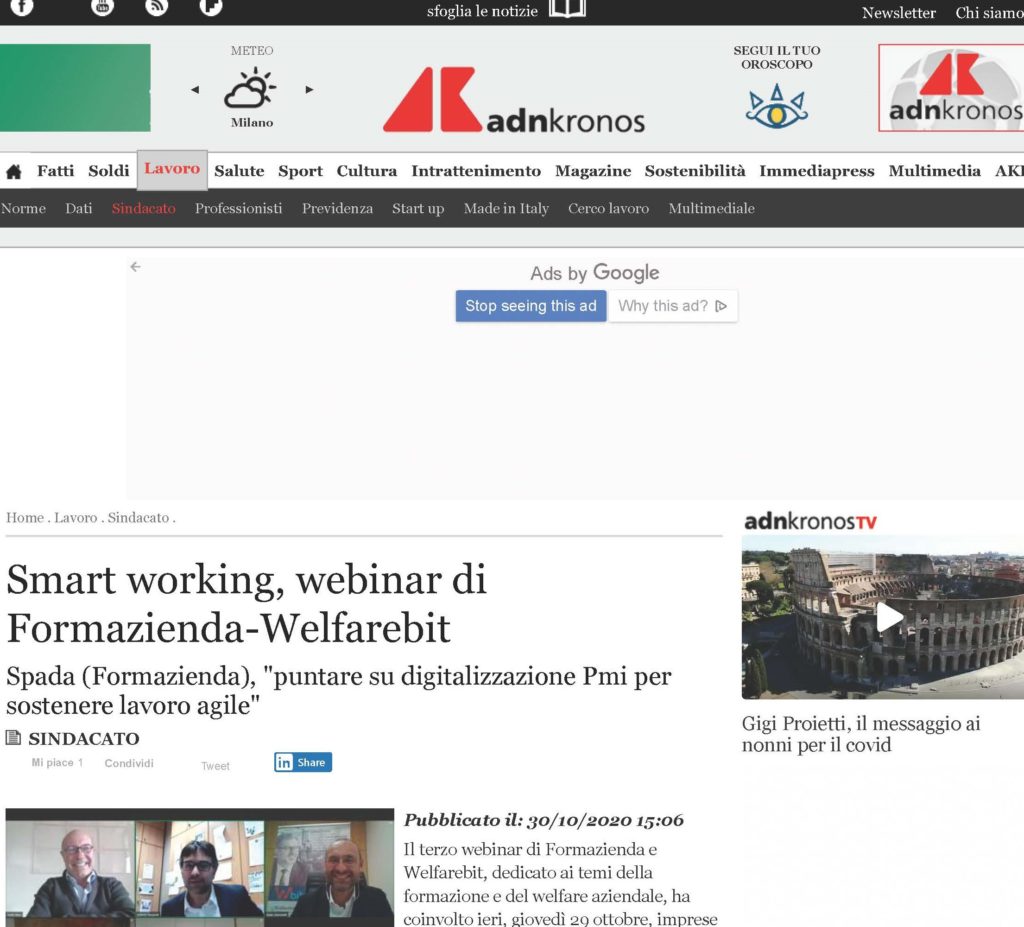Select the Cerco lavoro submenu item
Screen dimensions: 1024x927
(x=608, y=208)
